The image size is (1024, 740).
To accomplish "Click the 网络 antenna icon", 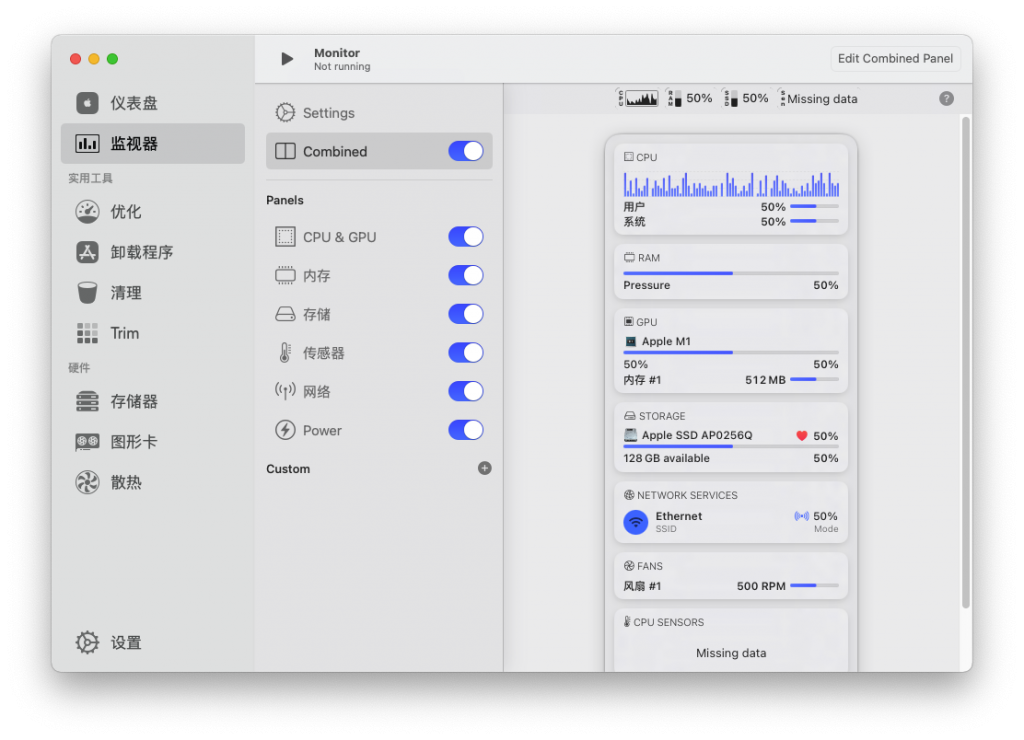I will [x=285, y=391].
